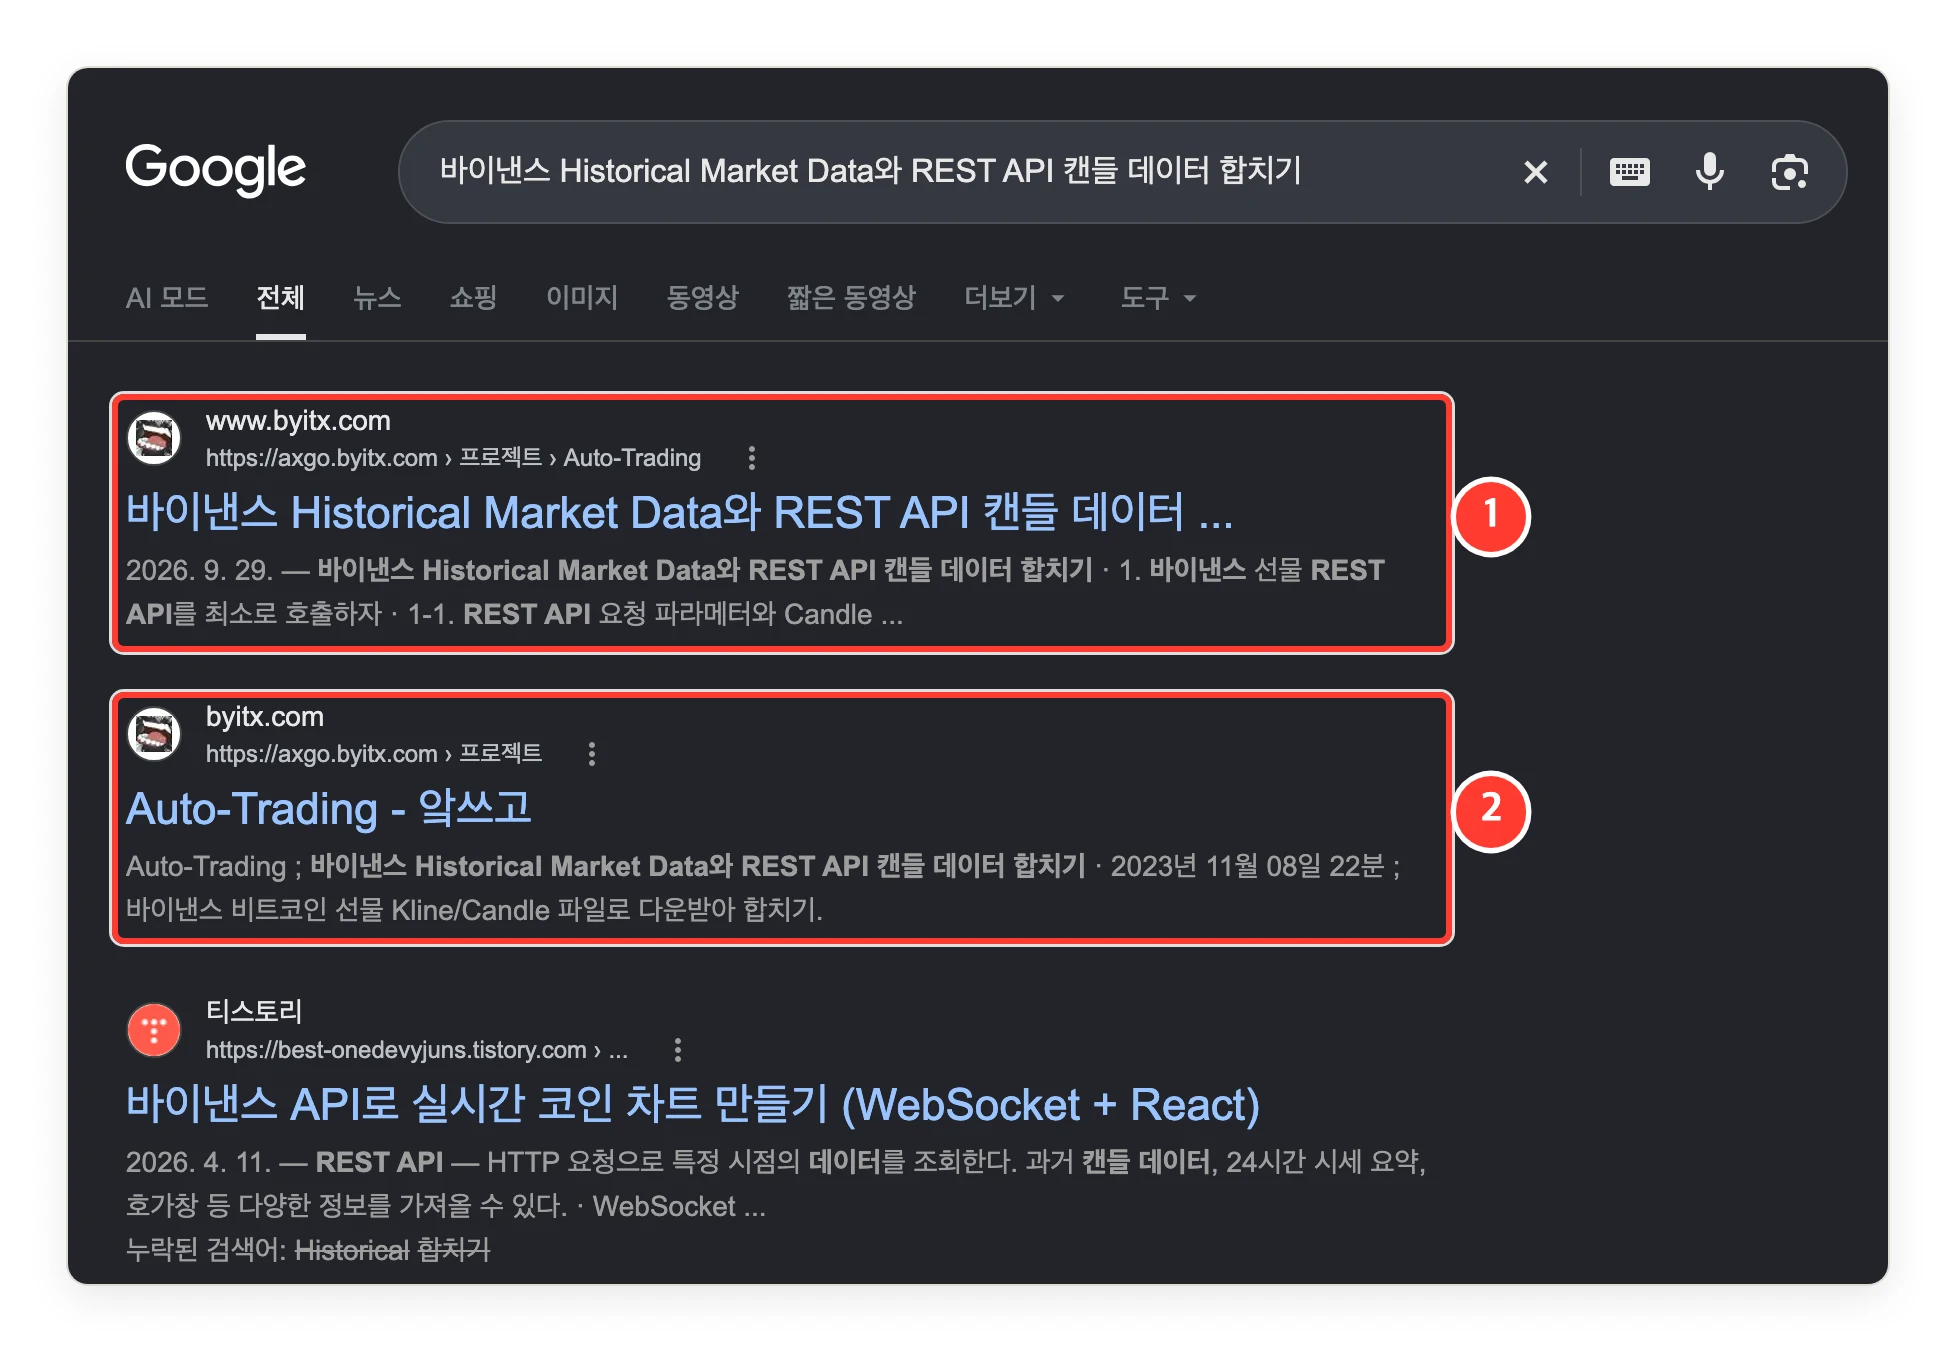This screenshot has height=1350, width=1956.
Task: Open the 쇼핑 tab
Action: (473, 297)
